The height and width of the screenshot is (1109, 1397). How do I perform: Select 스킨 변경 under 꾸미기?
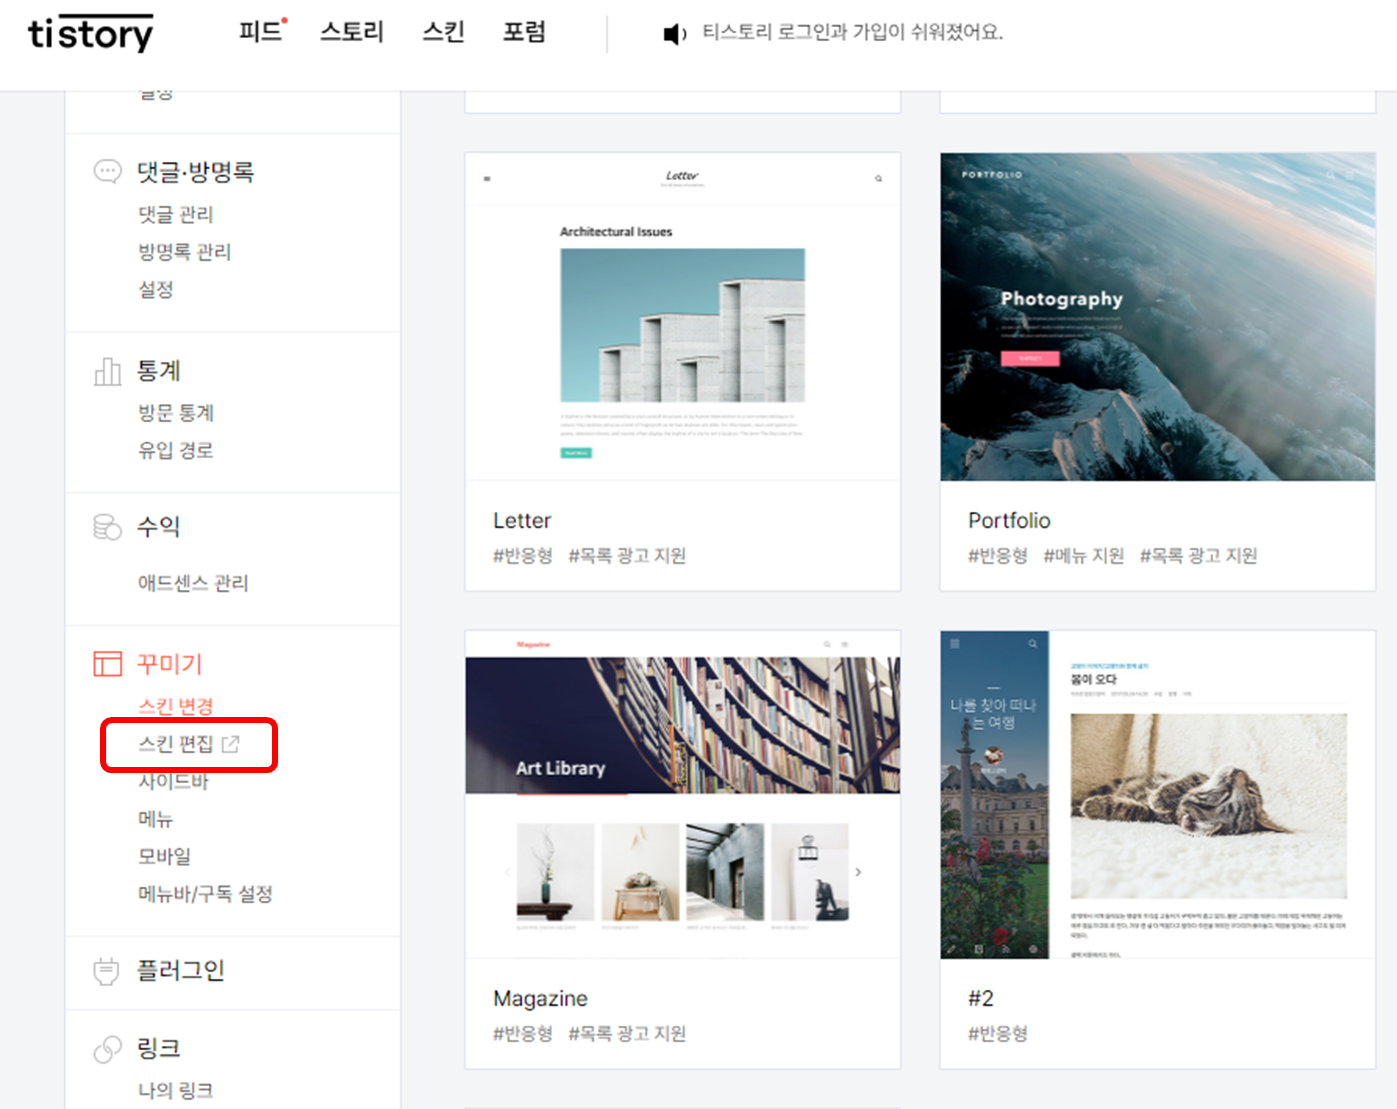[x=176, y=706]
